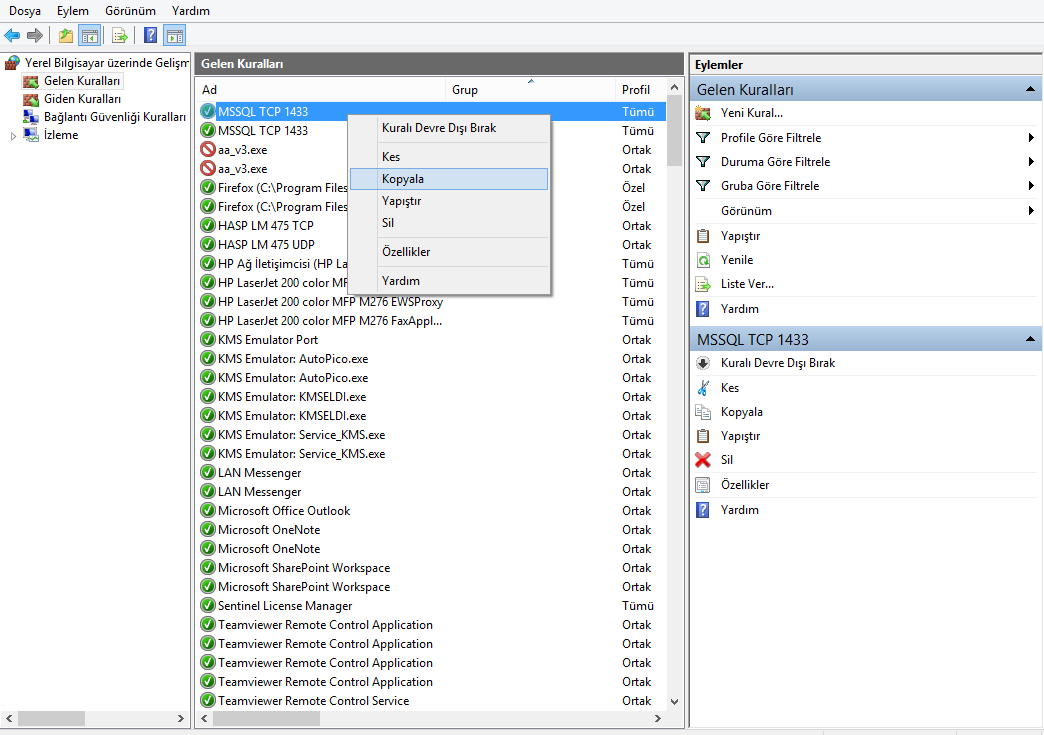Viewport: 1044px width, 735px height.
Task: Click the Yenile refresh icon
Action: [x=703, y=260]
